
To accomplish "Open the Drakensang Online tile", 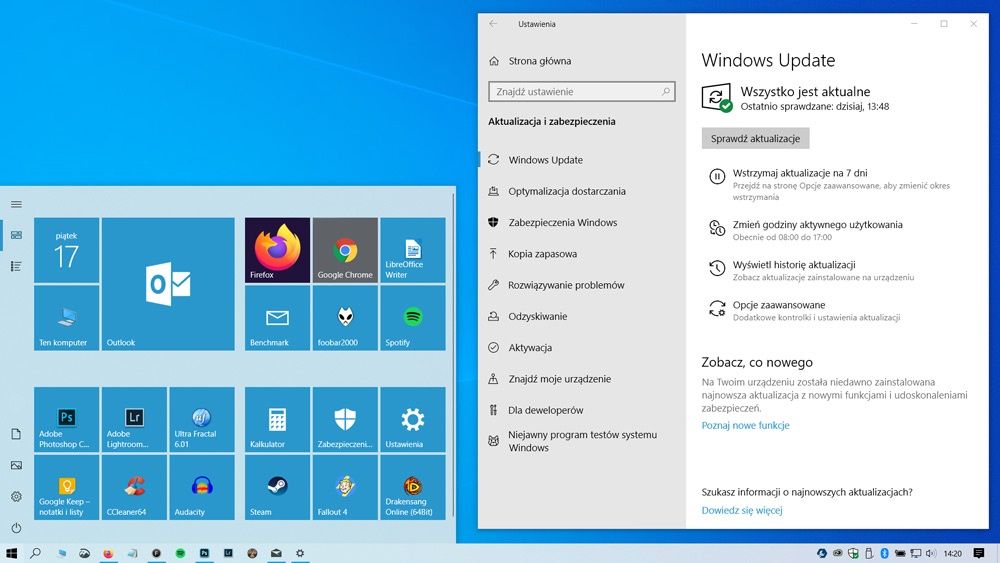I will click(x=413, y=487).
